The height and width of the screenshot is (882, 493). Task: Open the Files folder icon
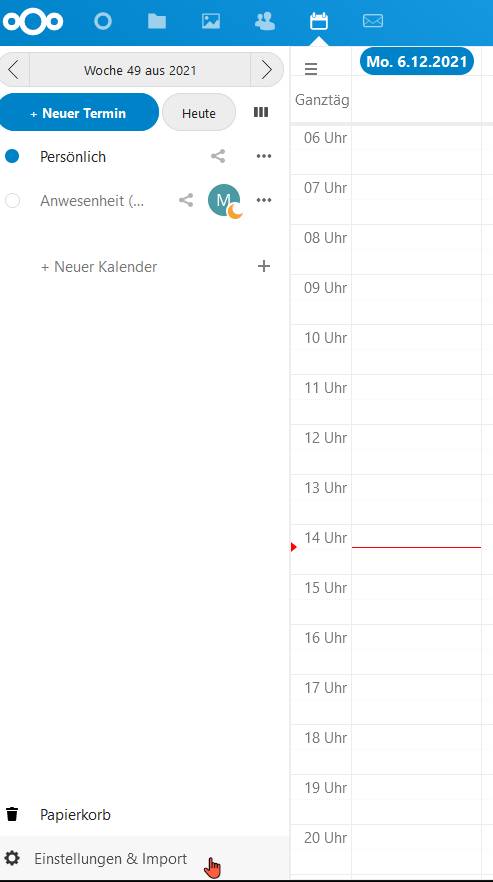[x=157, y=21]
